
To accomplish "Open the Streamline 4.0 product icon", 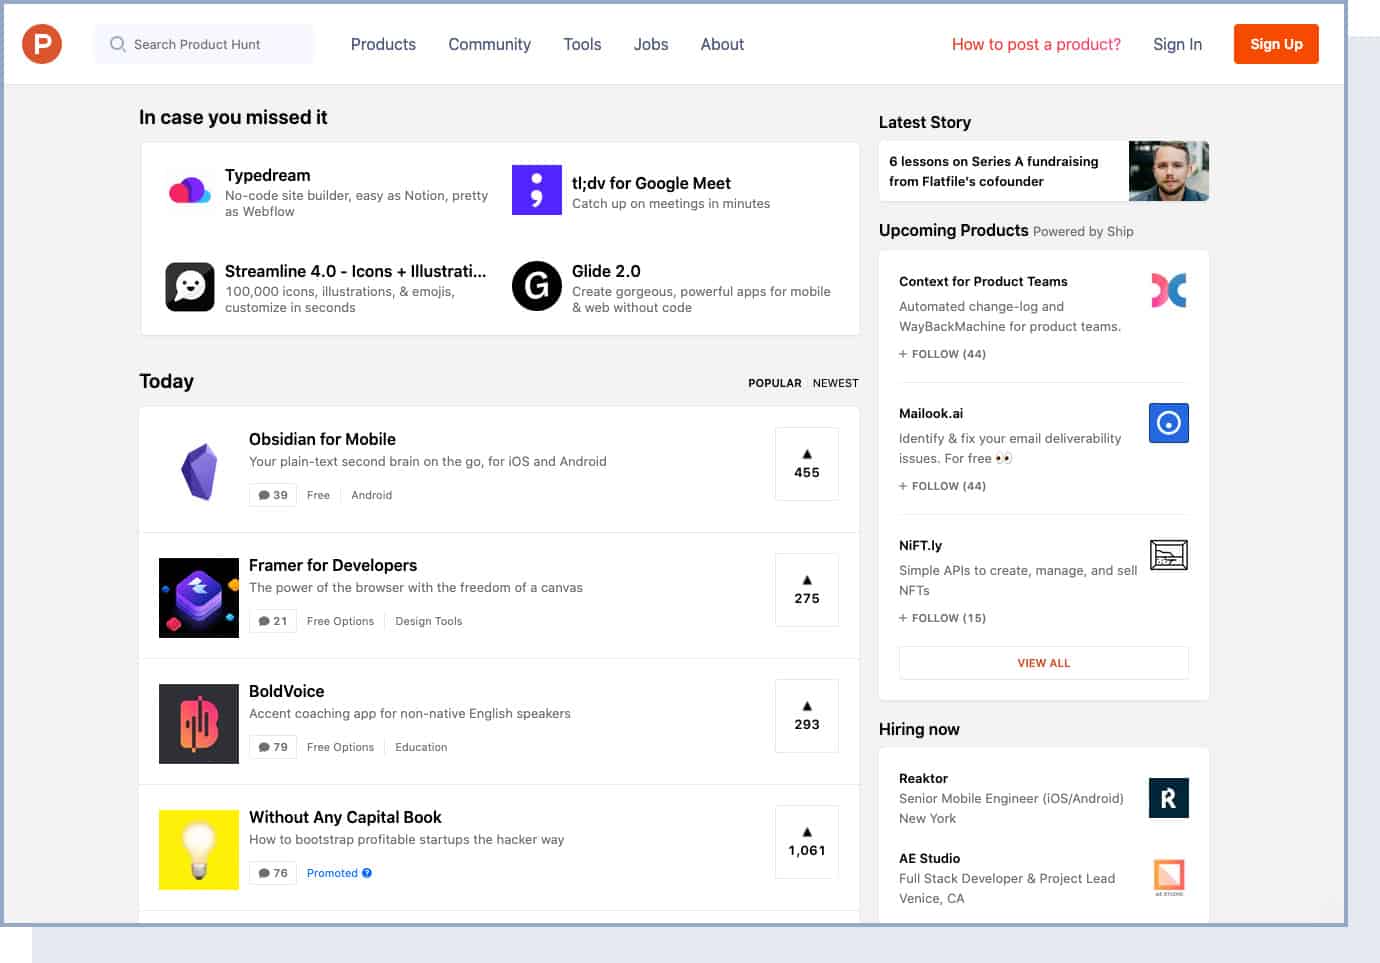I will (x=190, y=287).
